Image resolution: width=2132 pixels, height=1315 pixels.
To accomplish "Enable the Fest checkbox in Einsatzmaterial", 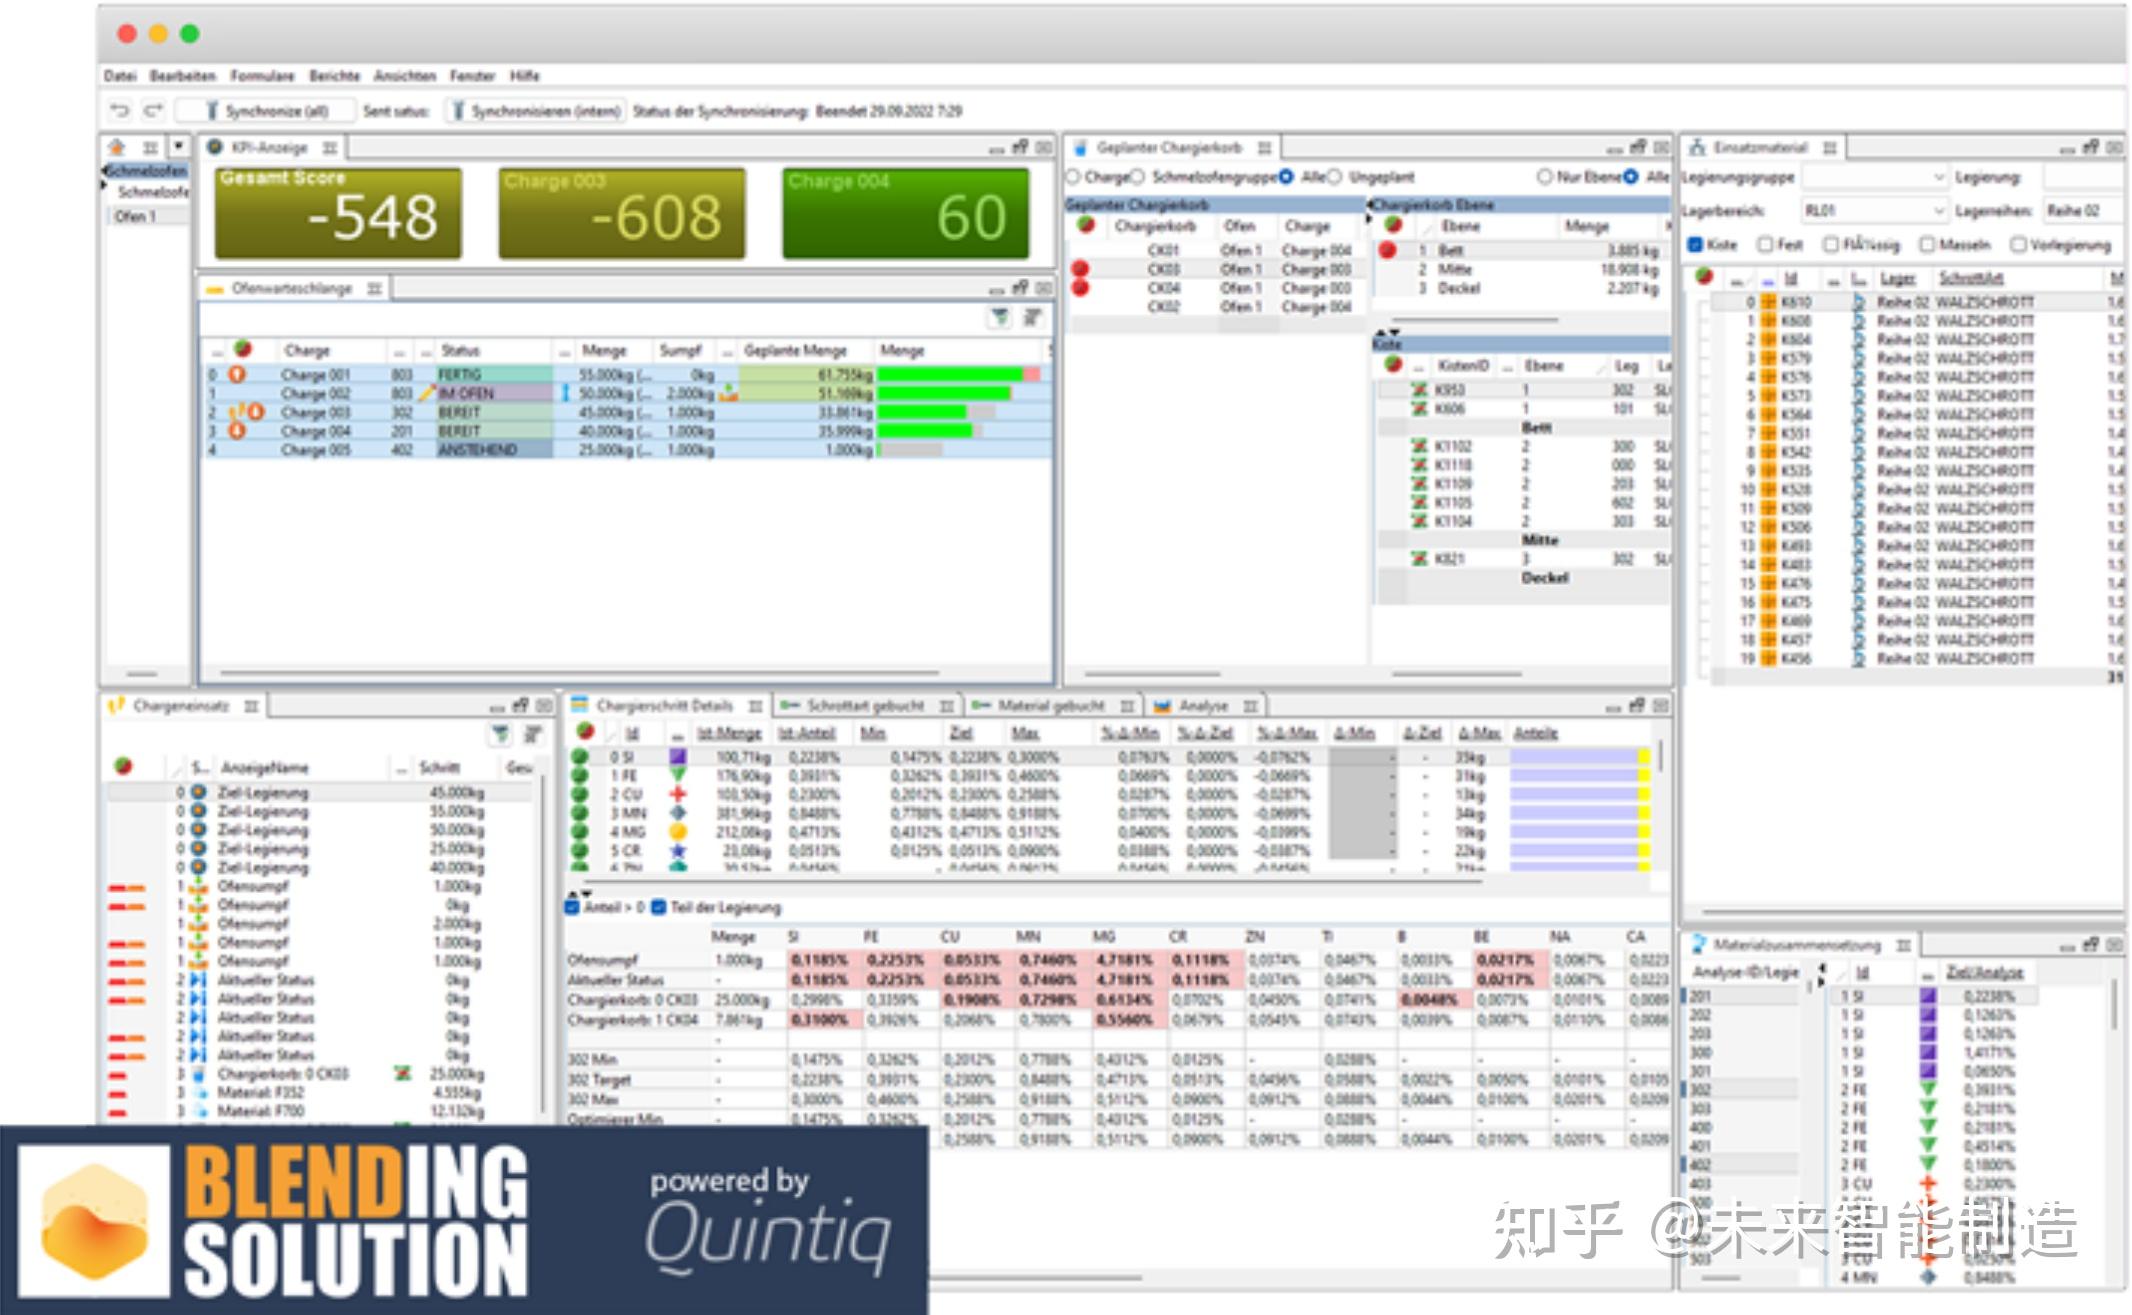I will tap(1765, 245).
